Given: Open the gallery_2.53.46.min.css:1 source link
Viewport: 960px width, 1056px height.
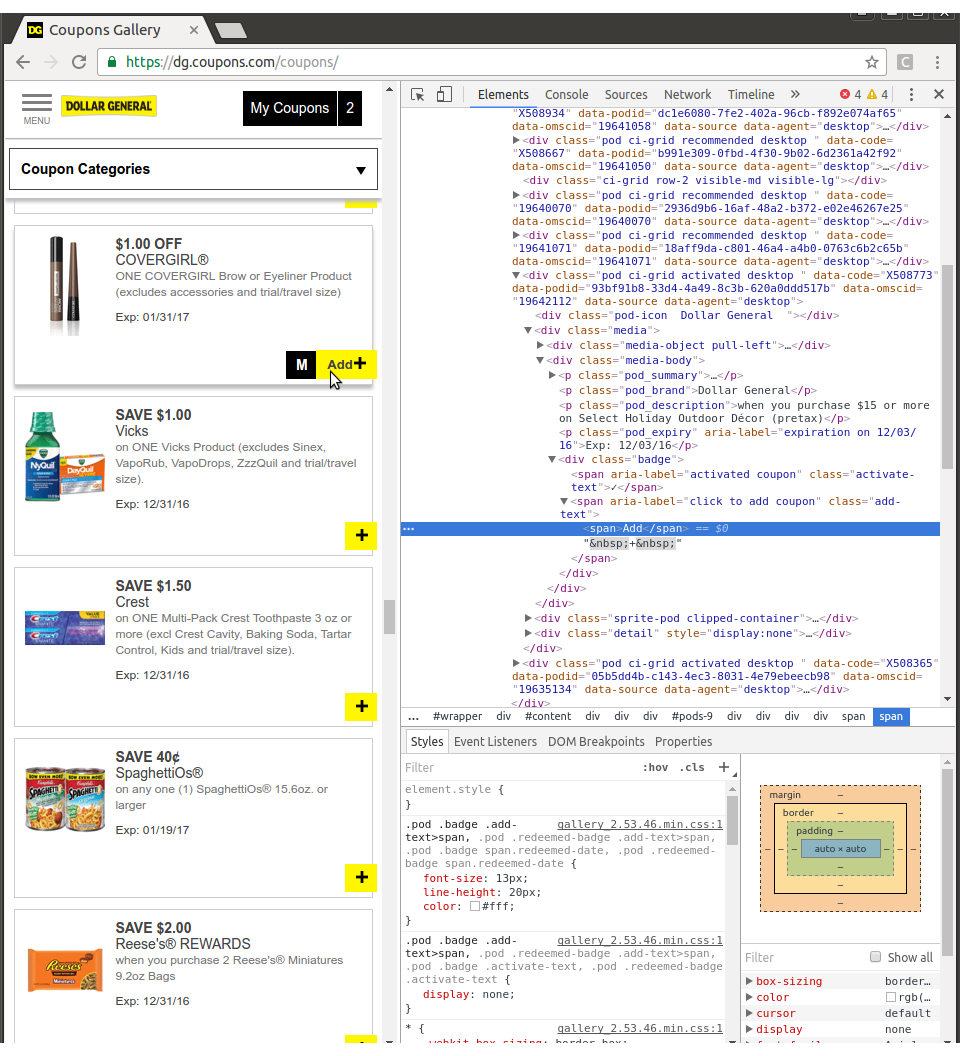Looking at the screenshot, I should click(x=639, y=825).
